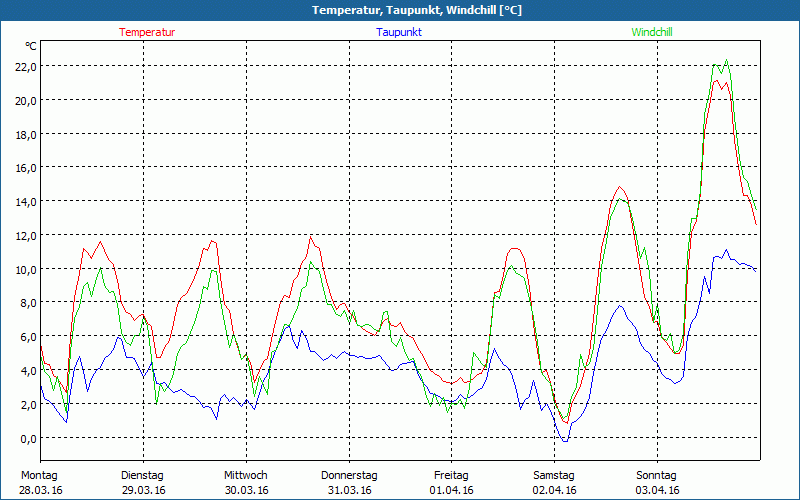The height and width of the screenshot is (500, 800).
Task: Click the 10,0 y-axis tick label
Action: pos(25,269)
